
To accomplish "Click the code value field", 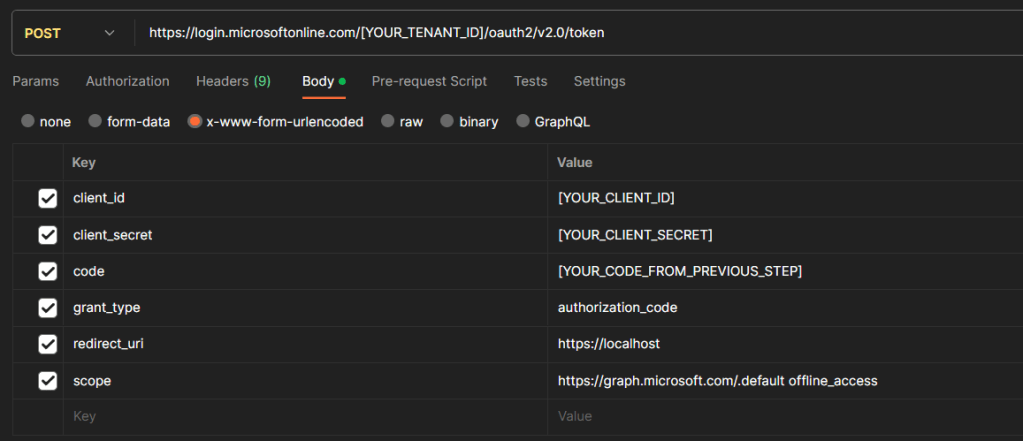I will 680,271.
